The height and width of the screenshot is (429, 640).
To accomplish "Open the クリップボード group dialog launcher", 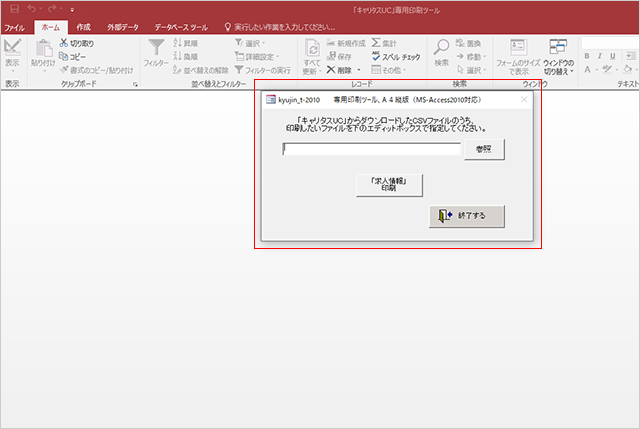I will (x=135, y=84).
